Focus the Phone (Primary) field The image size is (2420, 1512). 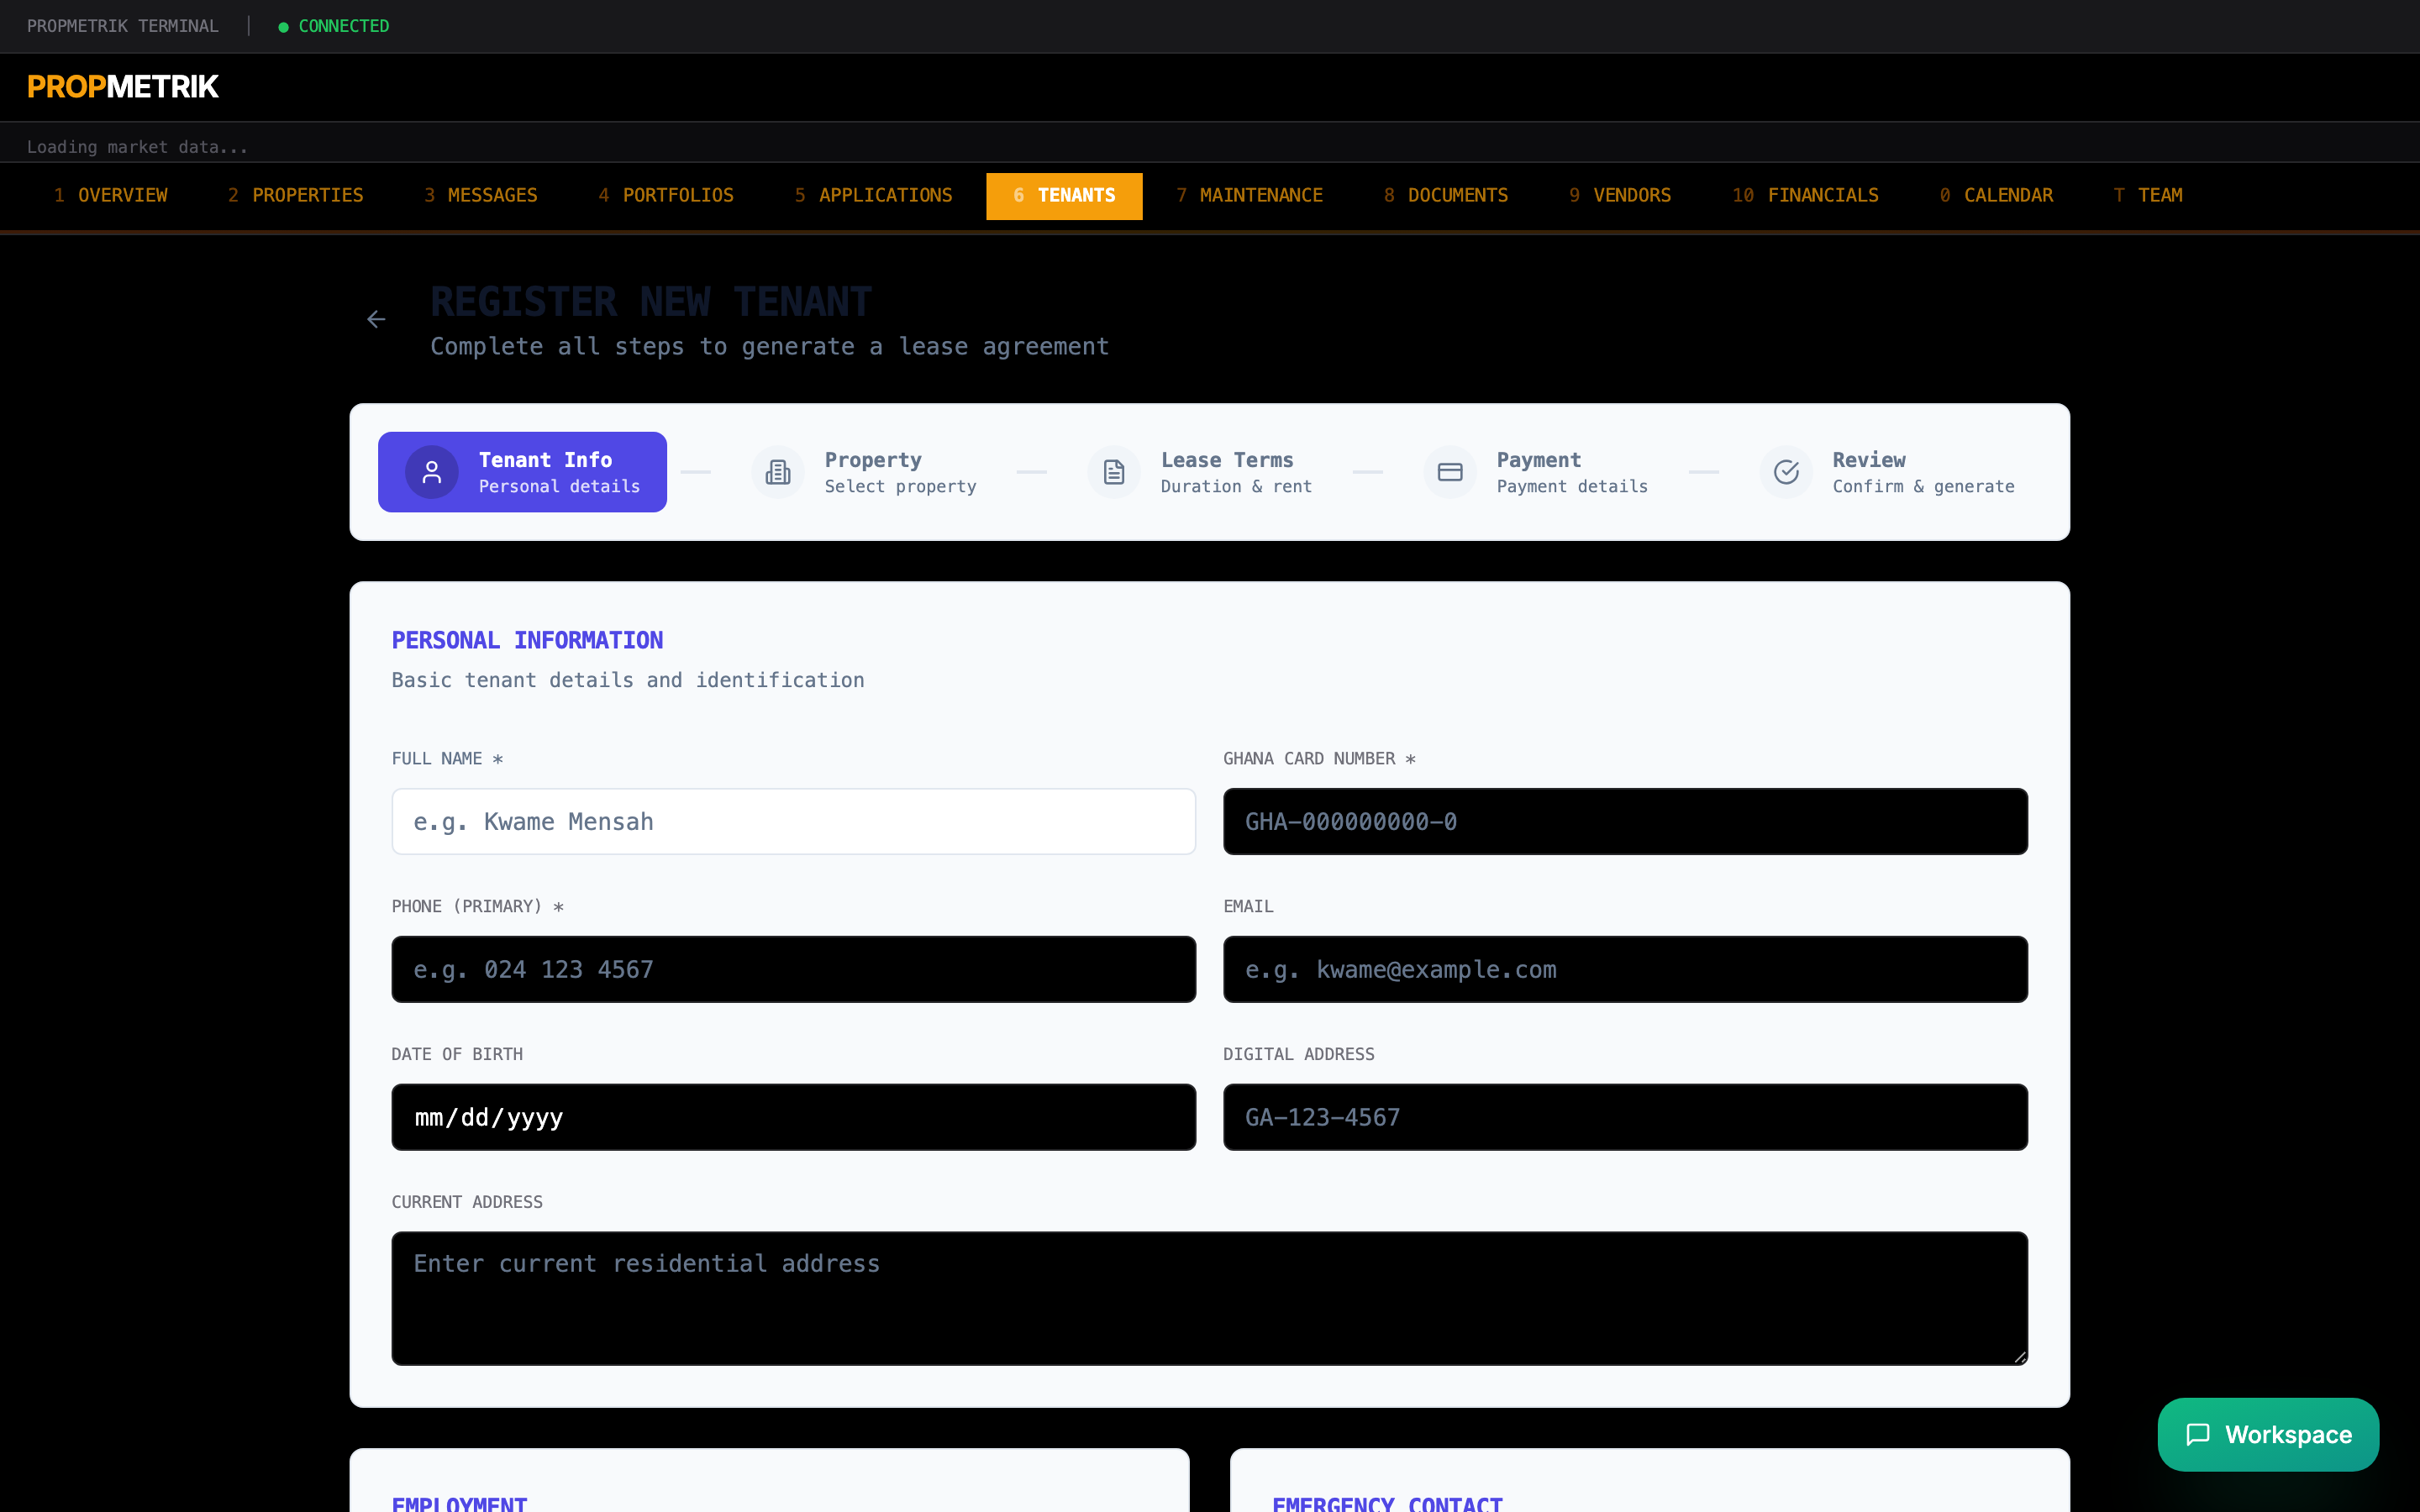tap(794, 969)
